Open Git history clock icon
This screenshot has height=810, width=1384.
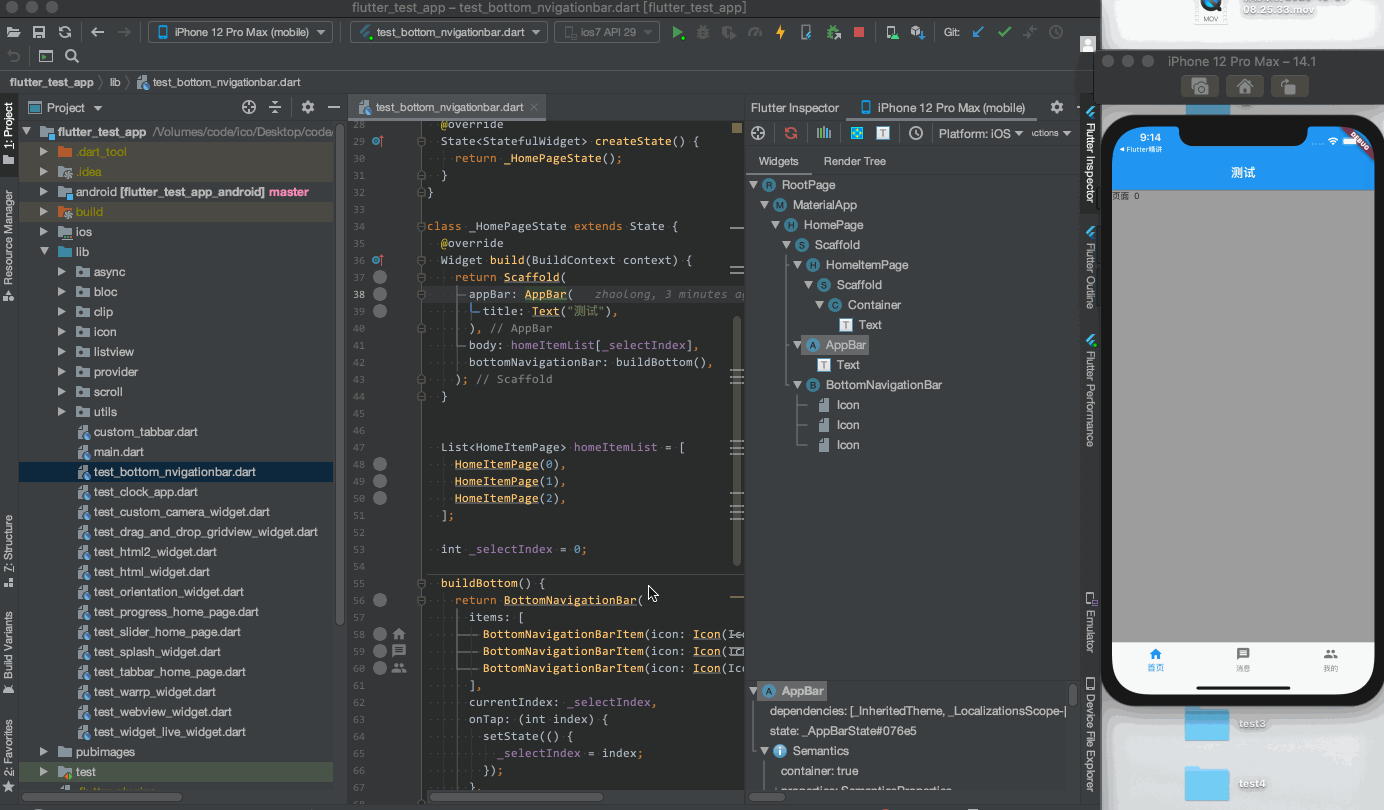pos(1056,32)
